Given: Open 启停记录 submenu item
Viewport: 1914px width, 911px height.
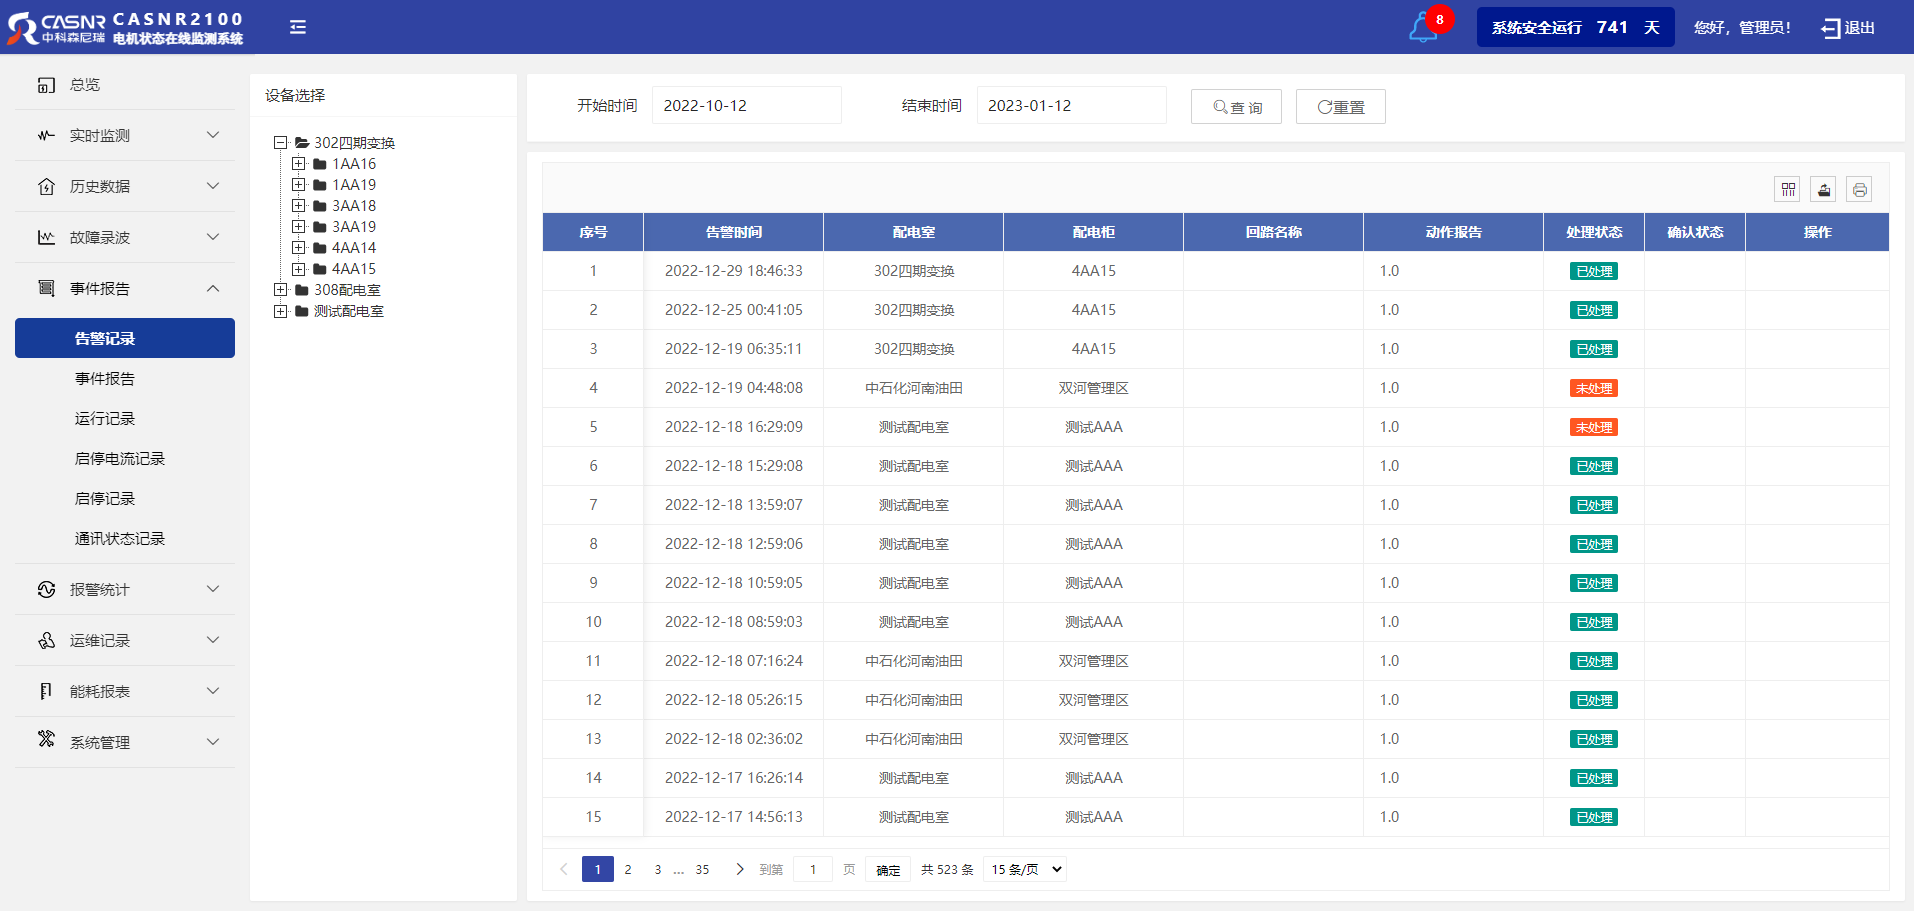Looking at the screenshot, I should point(105,498).
